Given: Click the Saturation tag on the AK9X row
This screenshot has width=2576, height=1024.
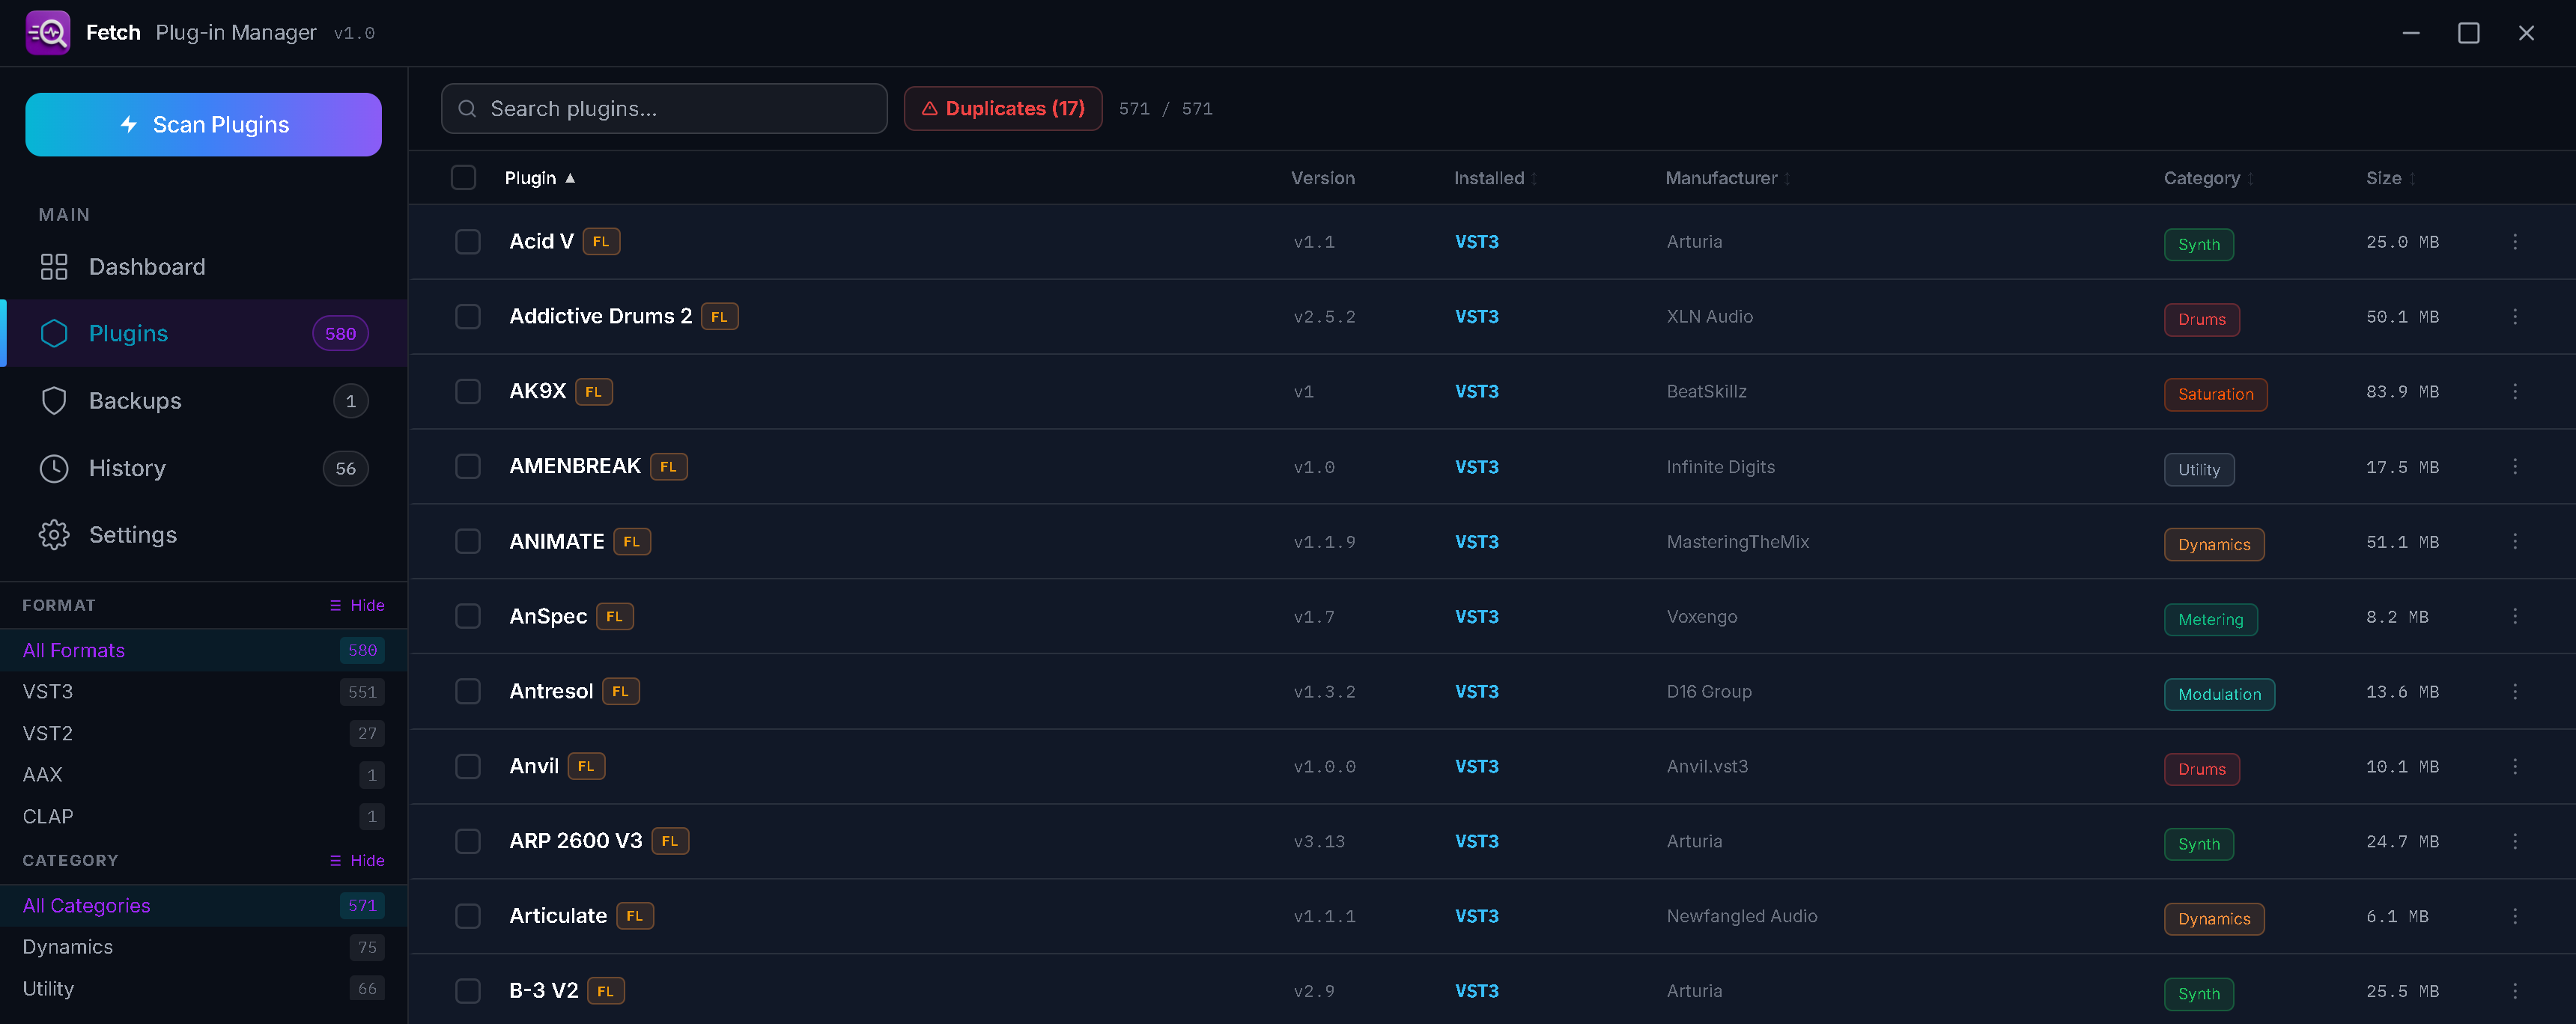Looking at the screenshot, I should (x=2216, y=395).
